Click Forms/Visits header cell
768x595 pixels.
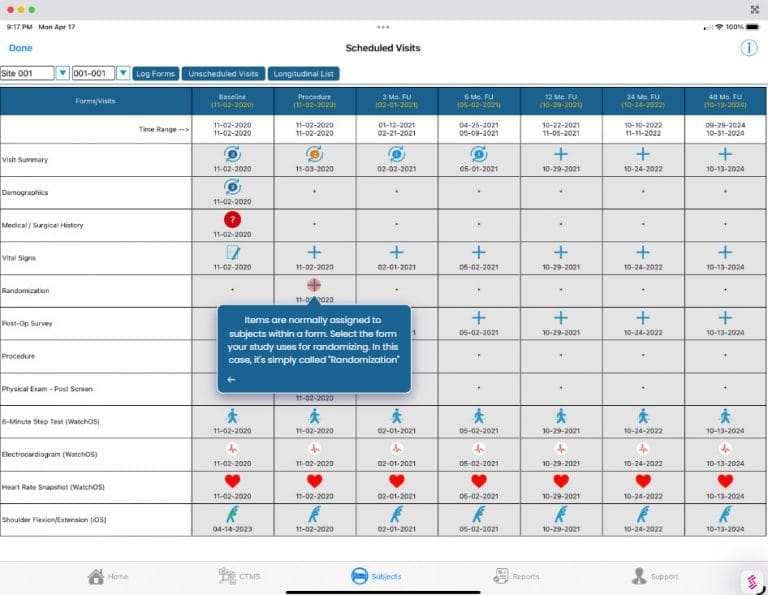(x=96, y=101)
